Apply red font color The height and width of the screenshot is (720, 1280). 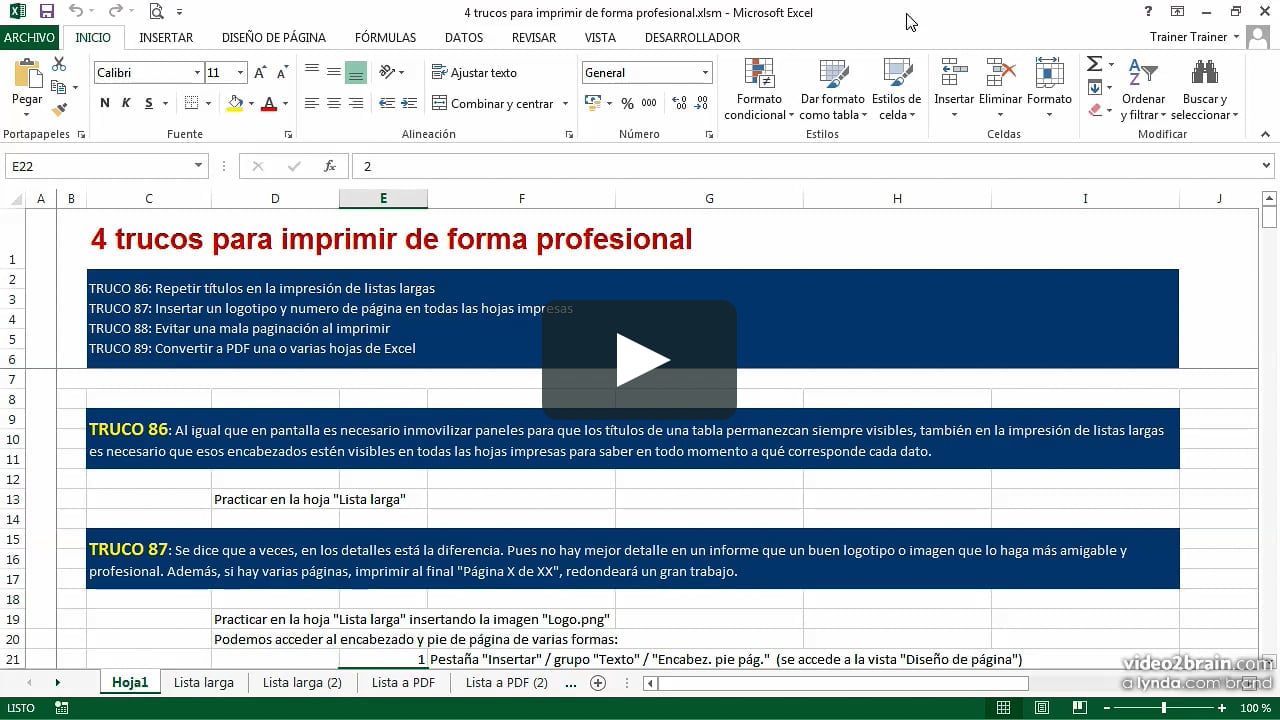tap(268, 103)
